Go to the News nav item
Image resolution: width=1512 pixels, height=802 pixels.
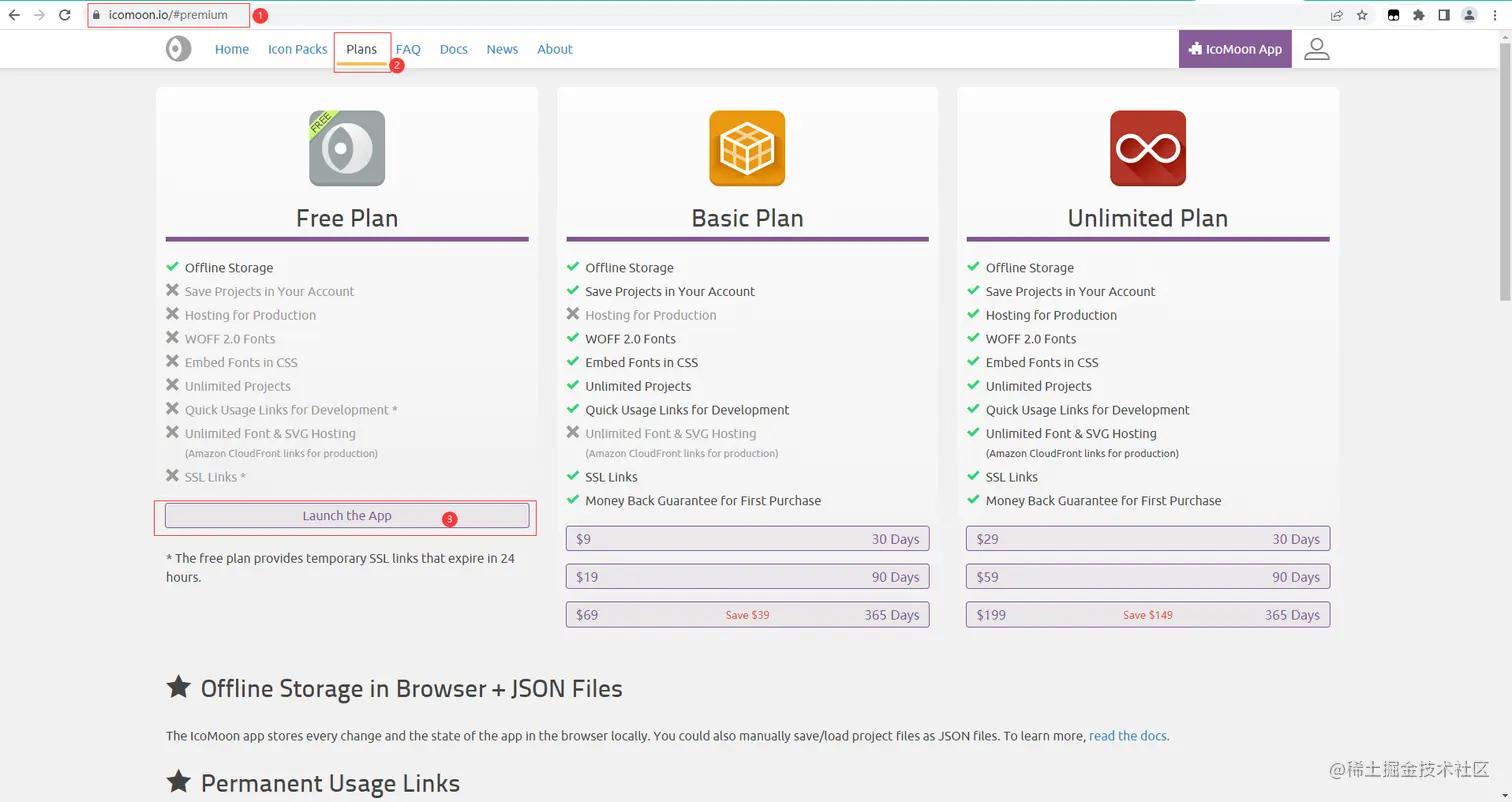pyautogui.click(x=503, y=49)
